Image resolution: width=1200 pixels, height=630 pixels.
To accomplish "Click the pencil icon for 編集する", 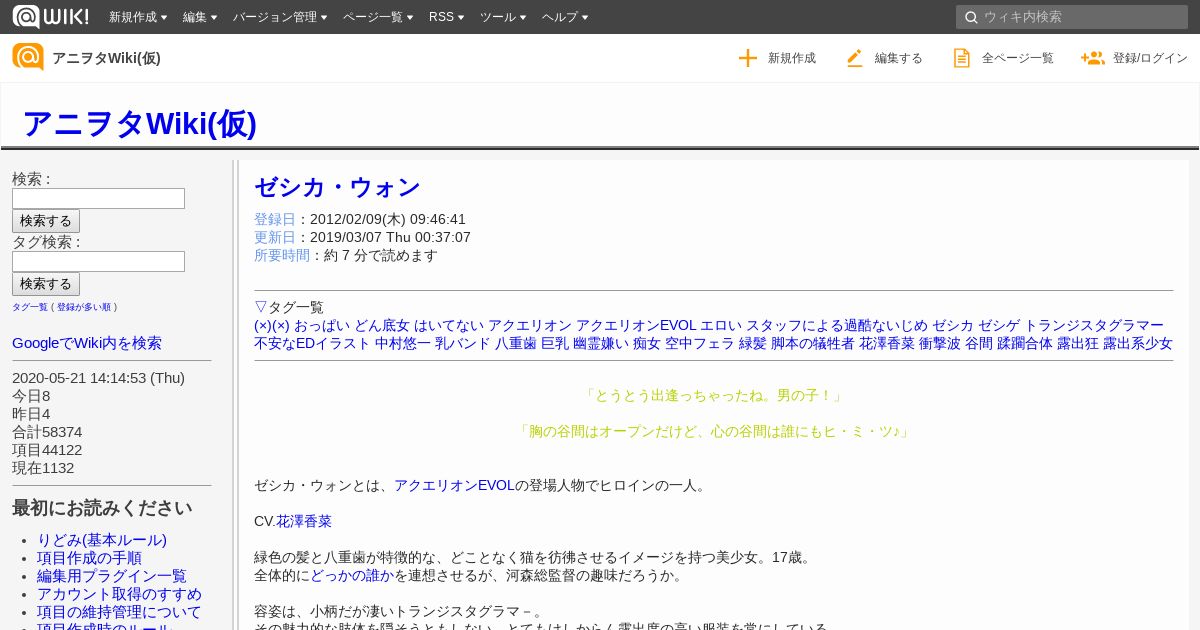I will (x=854, y=58).
